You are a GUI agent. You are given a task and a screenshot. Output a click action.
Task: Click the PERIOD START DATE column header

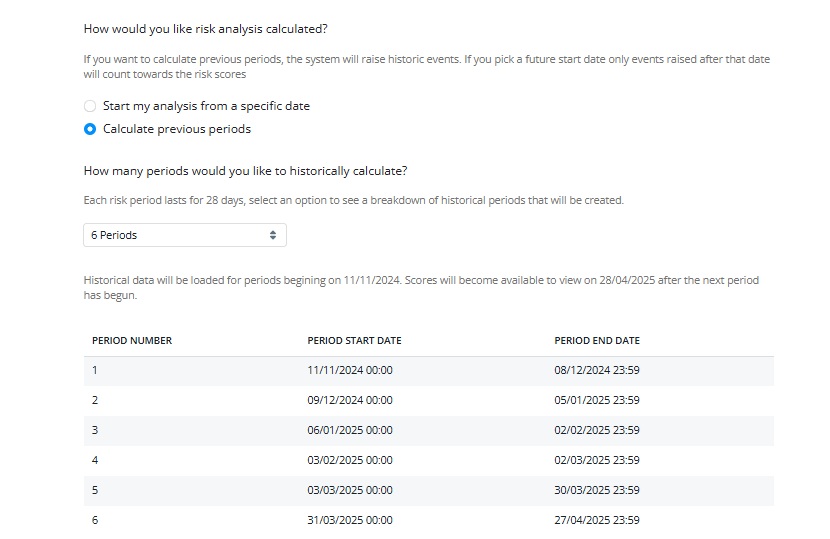[354, 340]
